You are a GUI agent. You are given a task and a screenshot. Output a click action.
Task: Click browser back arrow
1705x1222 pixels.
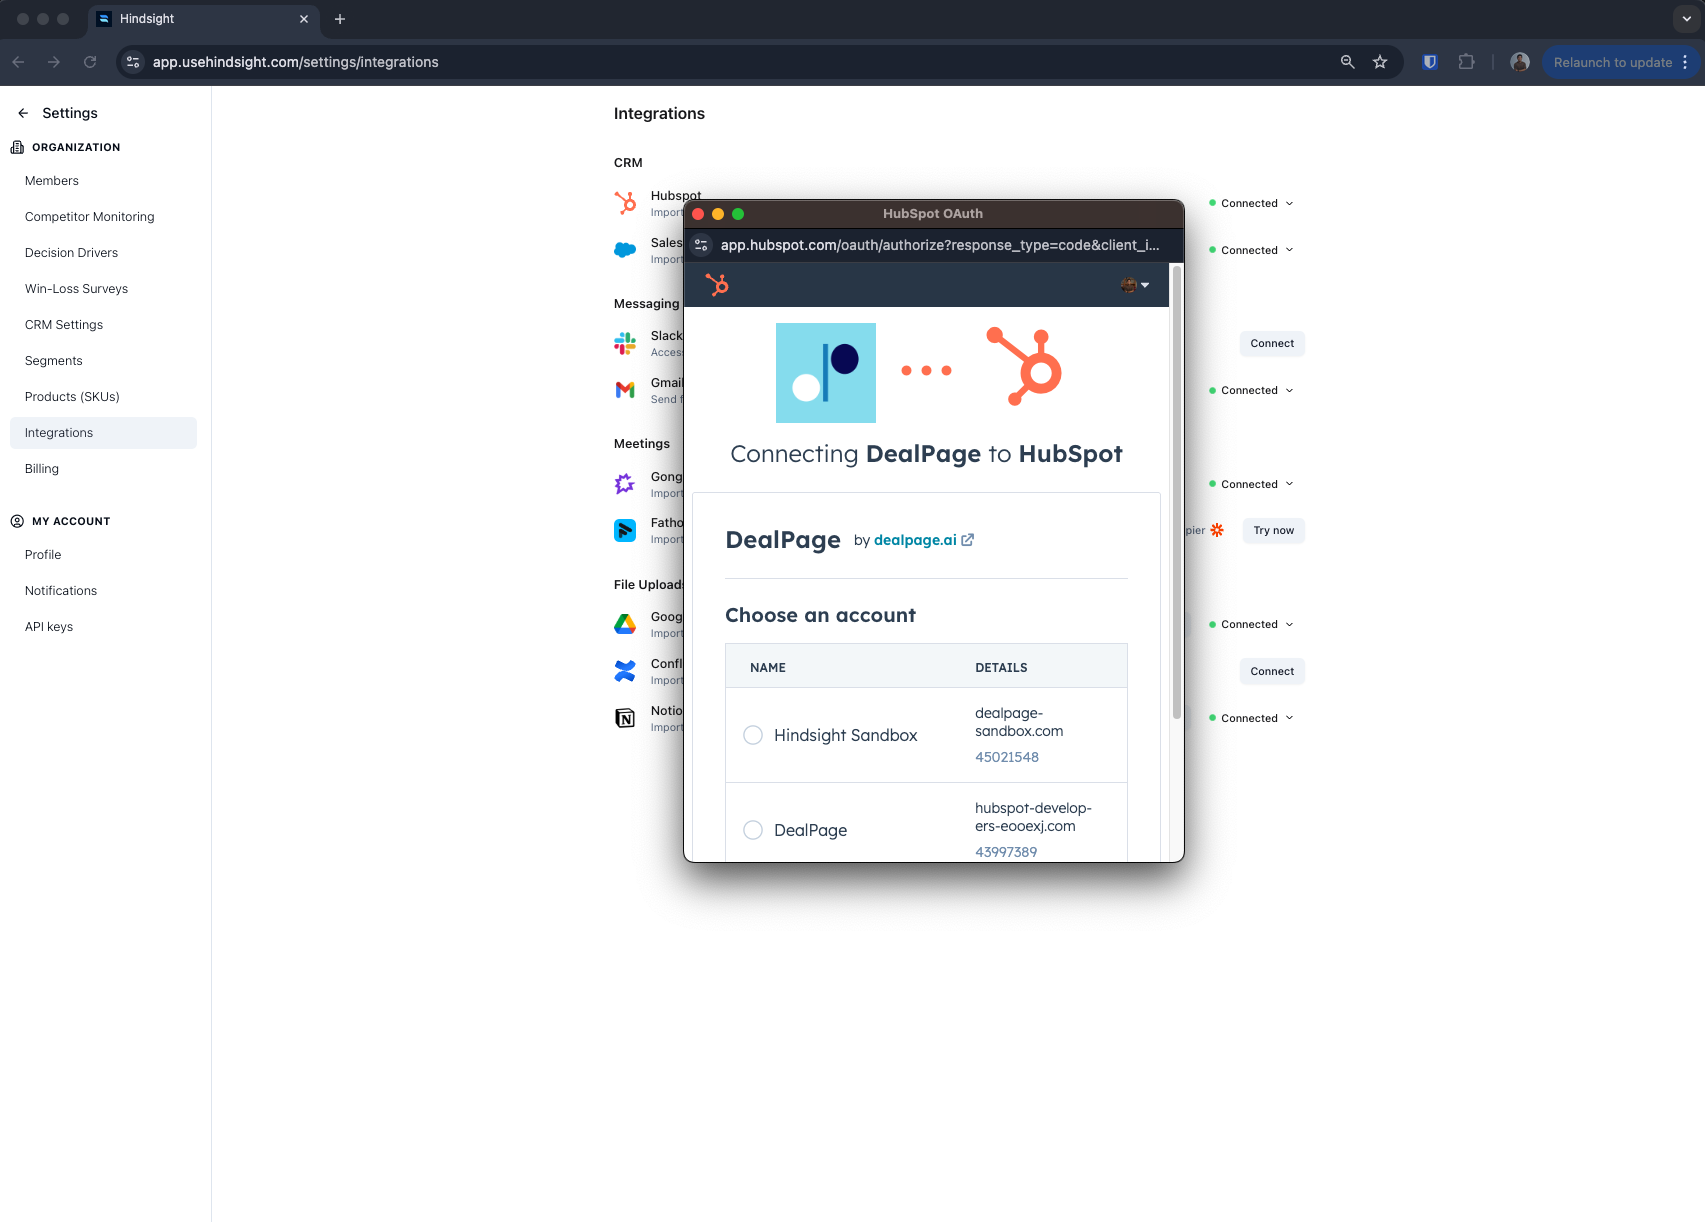pos(18,62)
